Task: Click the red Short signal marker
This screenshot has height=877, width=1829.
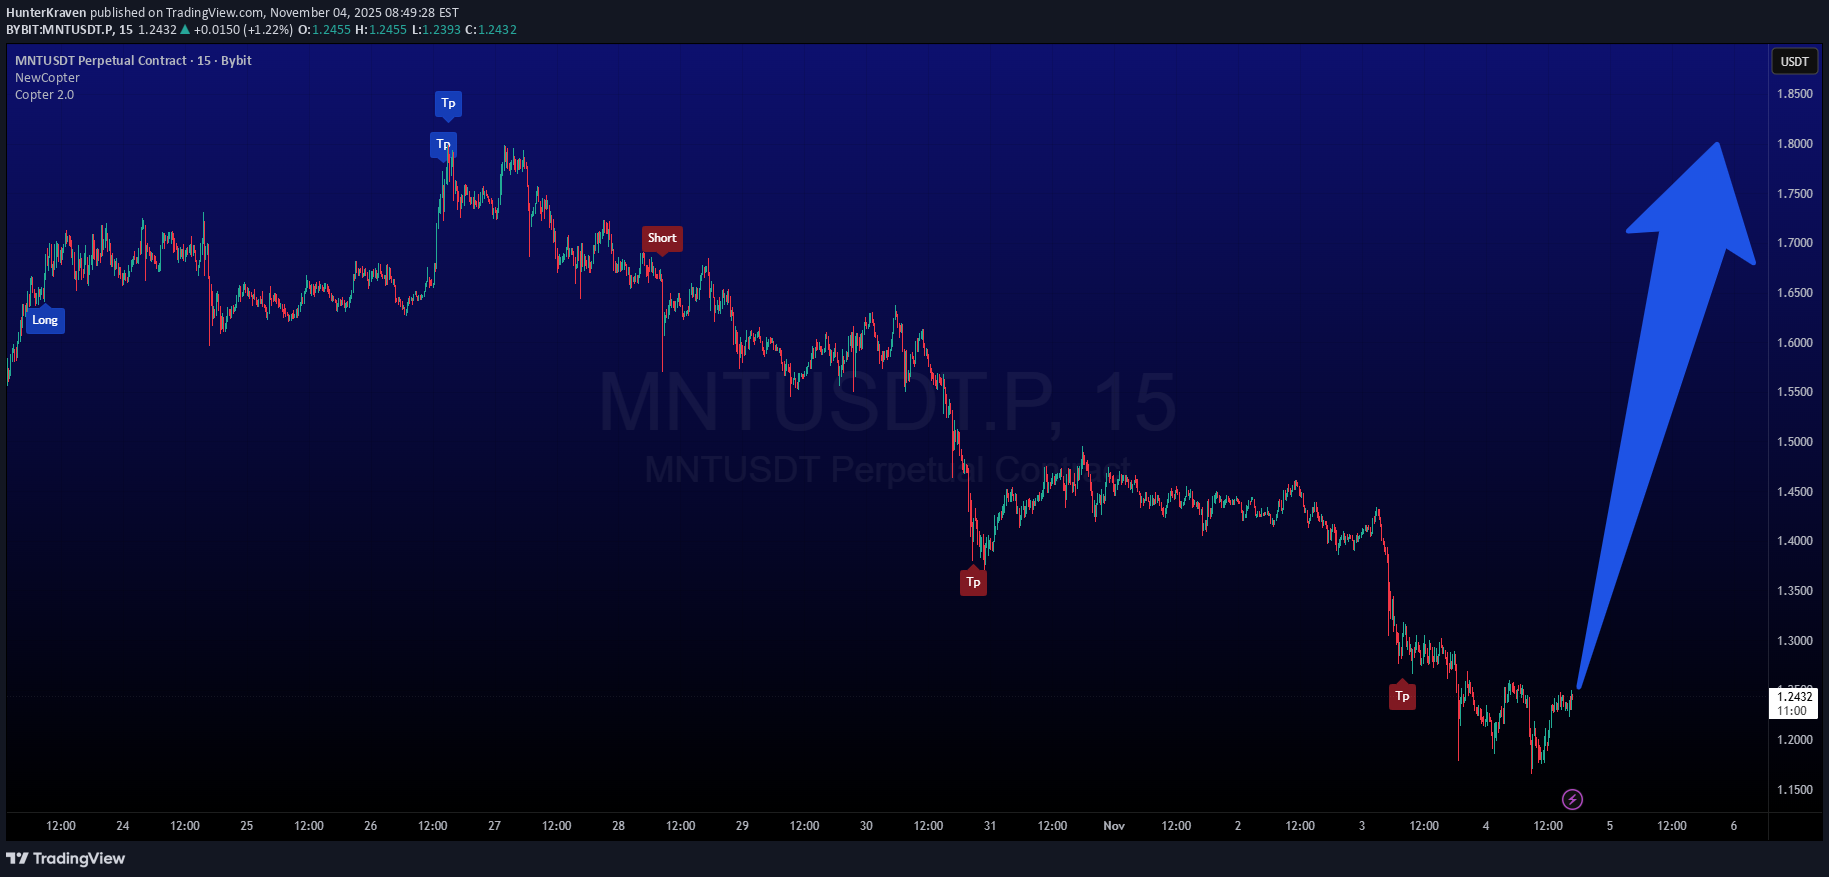Action: point(662,238)
